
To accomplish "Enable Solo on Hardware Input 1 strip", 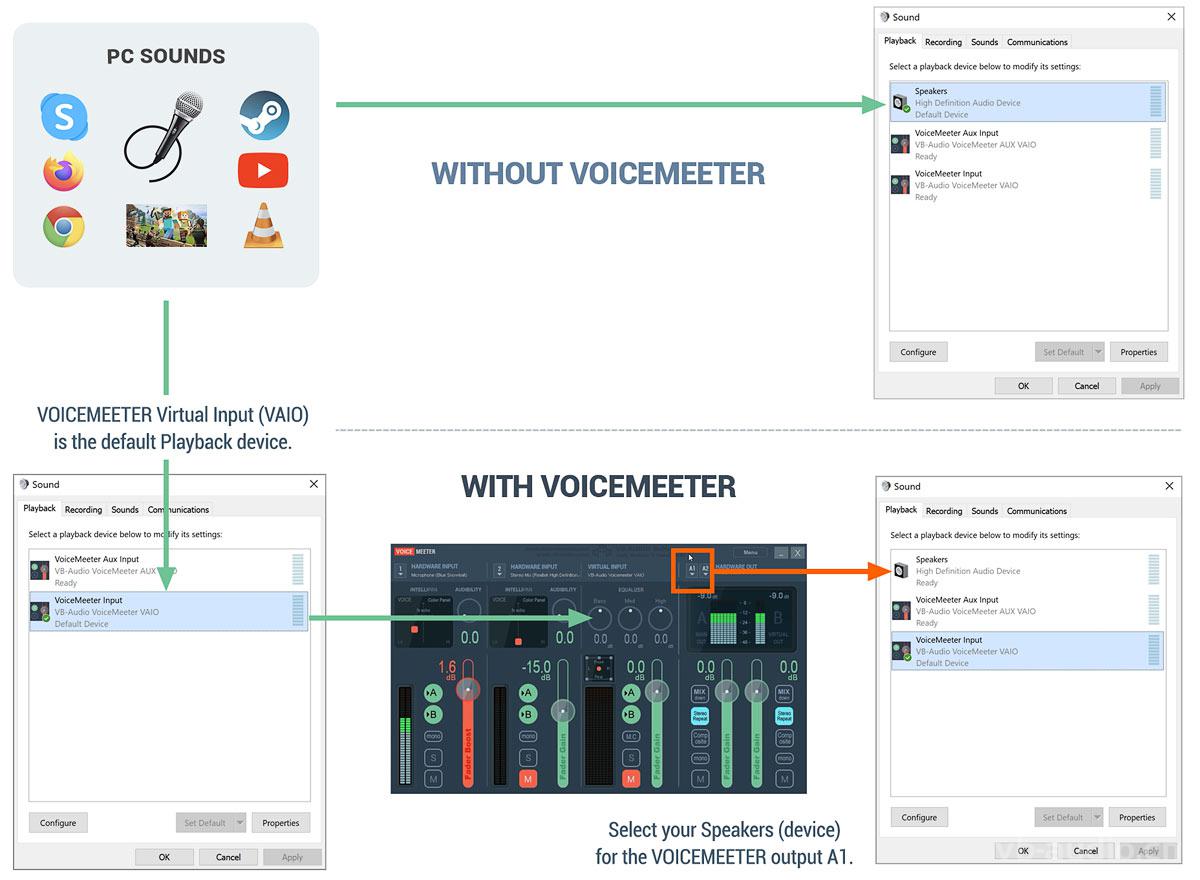I will point(433,758).
